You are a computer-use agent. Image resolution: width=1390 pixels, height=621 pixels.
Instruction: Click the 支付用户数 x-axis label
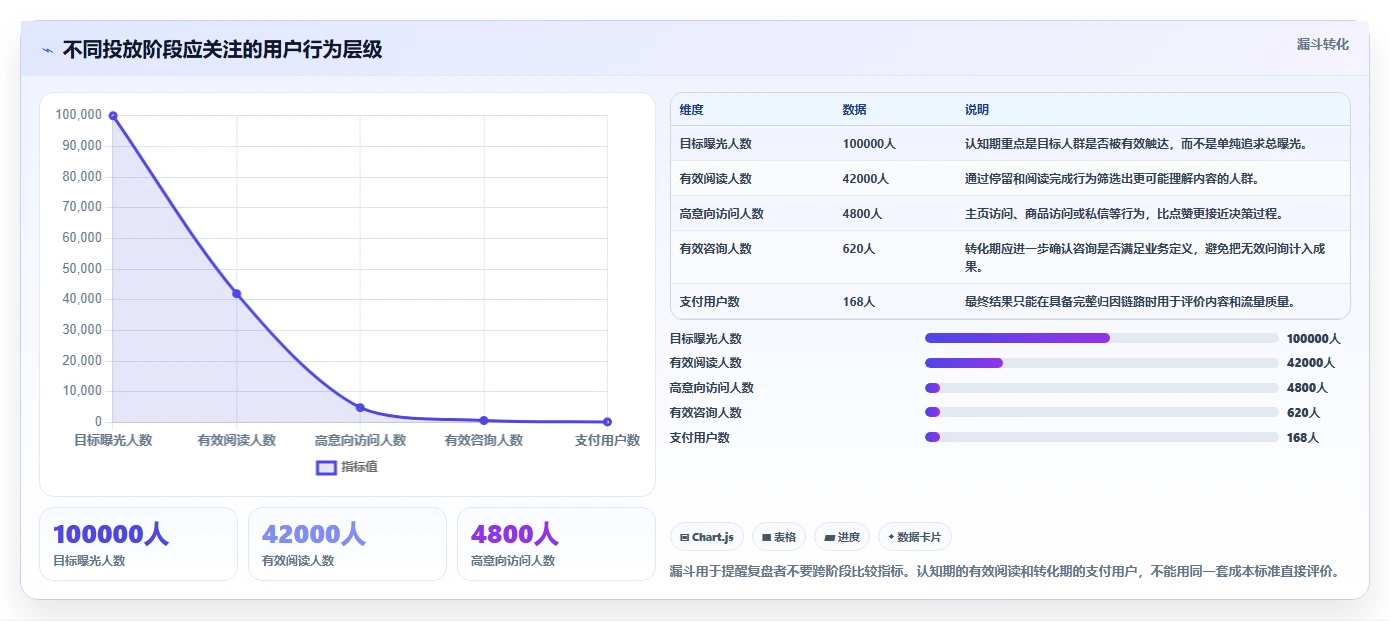(x=607, y=440)
